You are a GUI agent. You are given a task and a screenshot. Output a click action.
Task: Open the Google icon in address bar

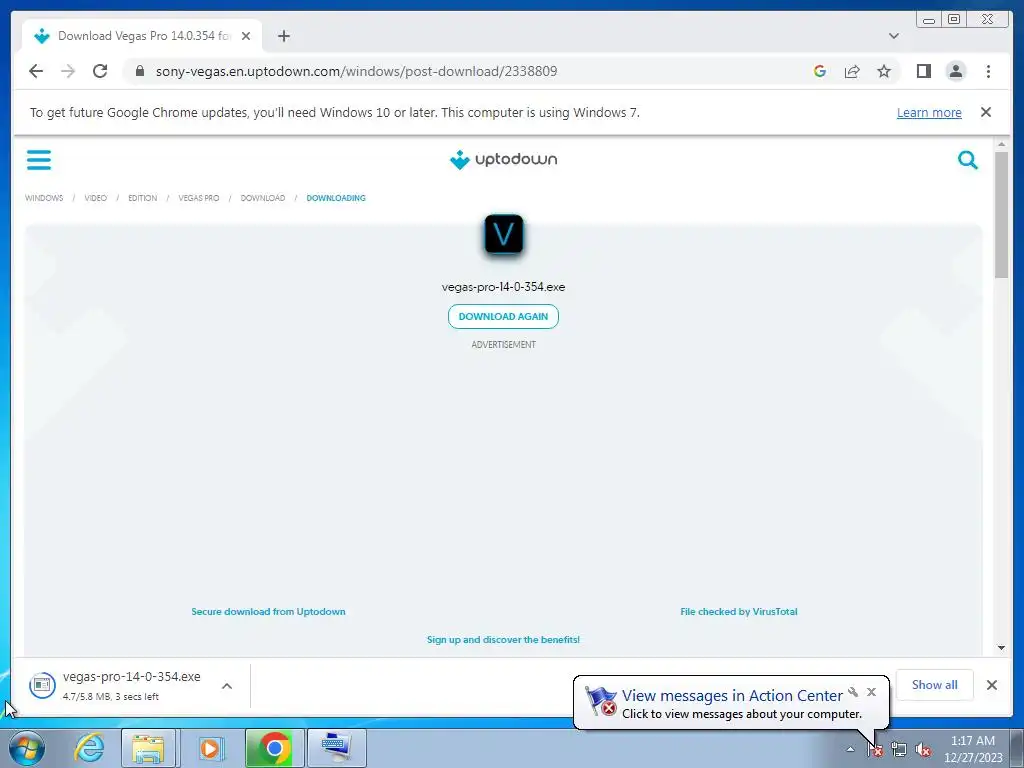pos(820,71)
